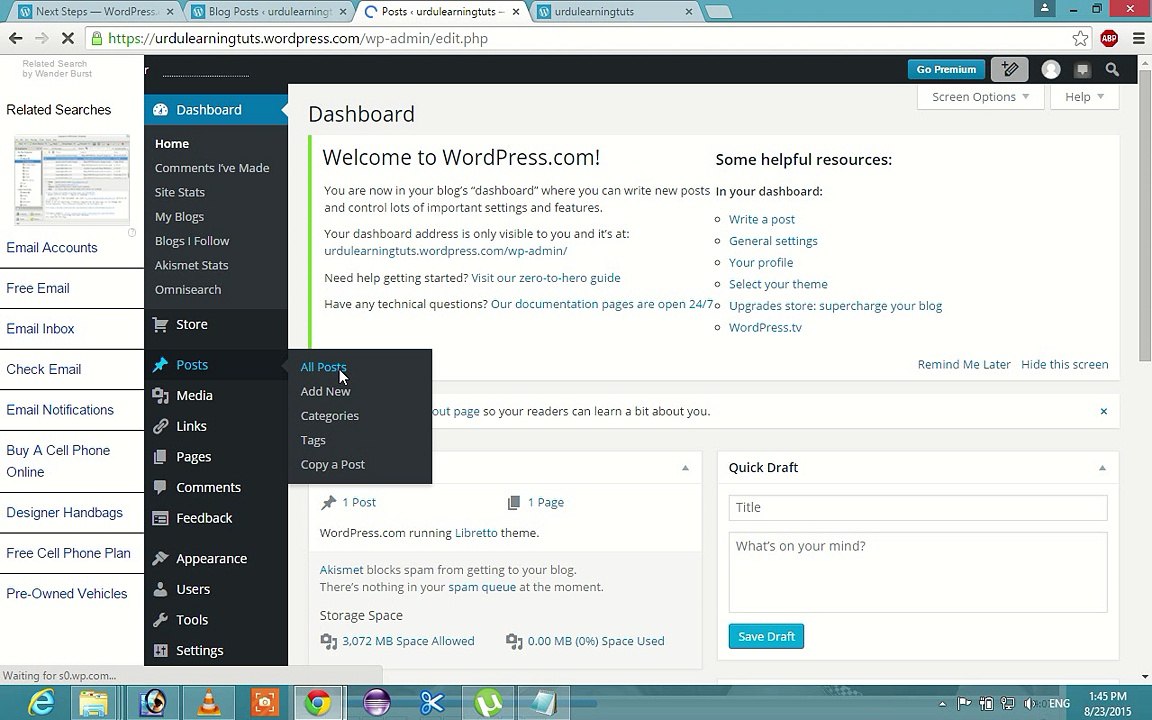Click the Posts pushpin icon

pyautogui.click(x=160, y=365)
